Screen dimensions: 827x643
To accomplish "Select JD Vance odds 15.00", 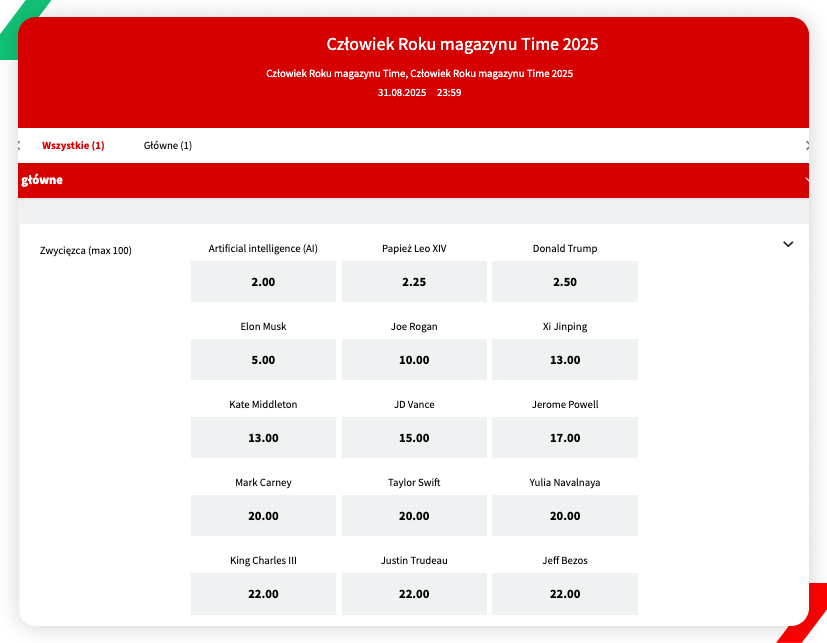I will [414, 438].
